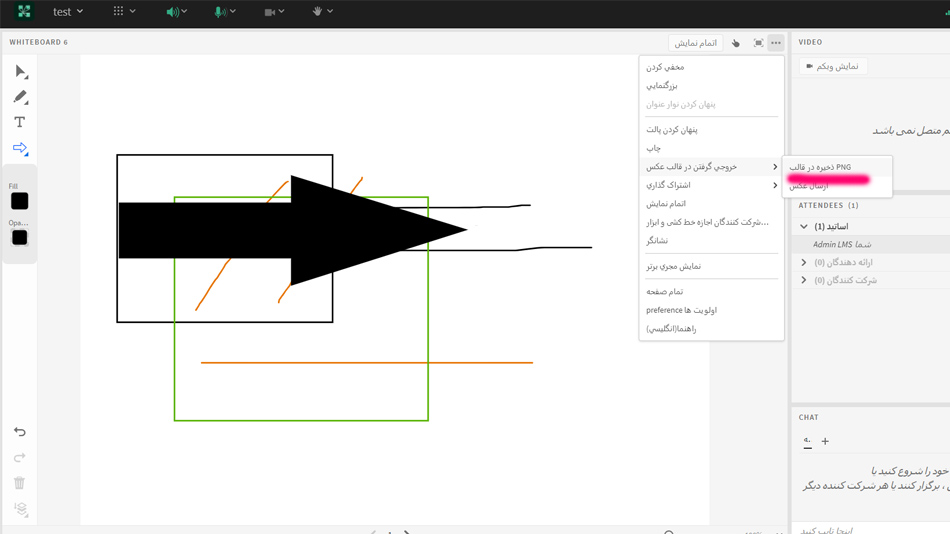950x534 pixels.
Task: Select ارسال عکس submenu option
Action: click(837, 186)
